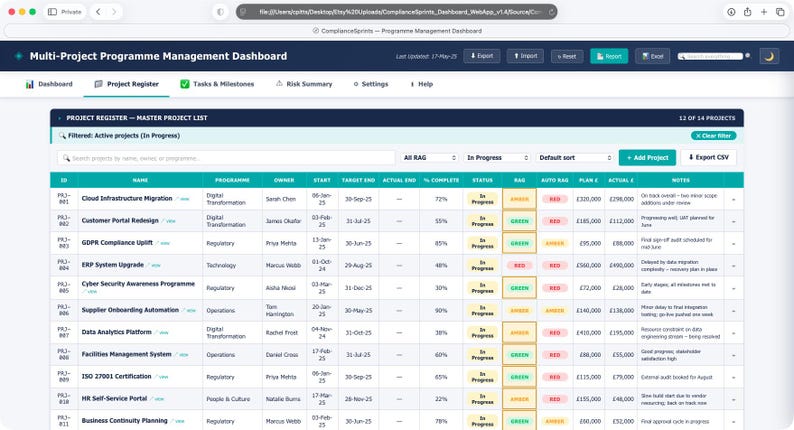Show Safari tab overview
Image resolution: width=794 pixels, height=430 pixels.
click(x=780, y=12)
